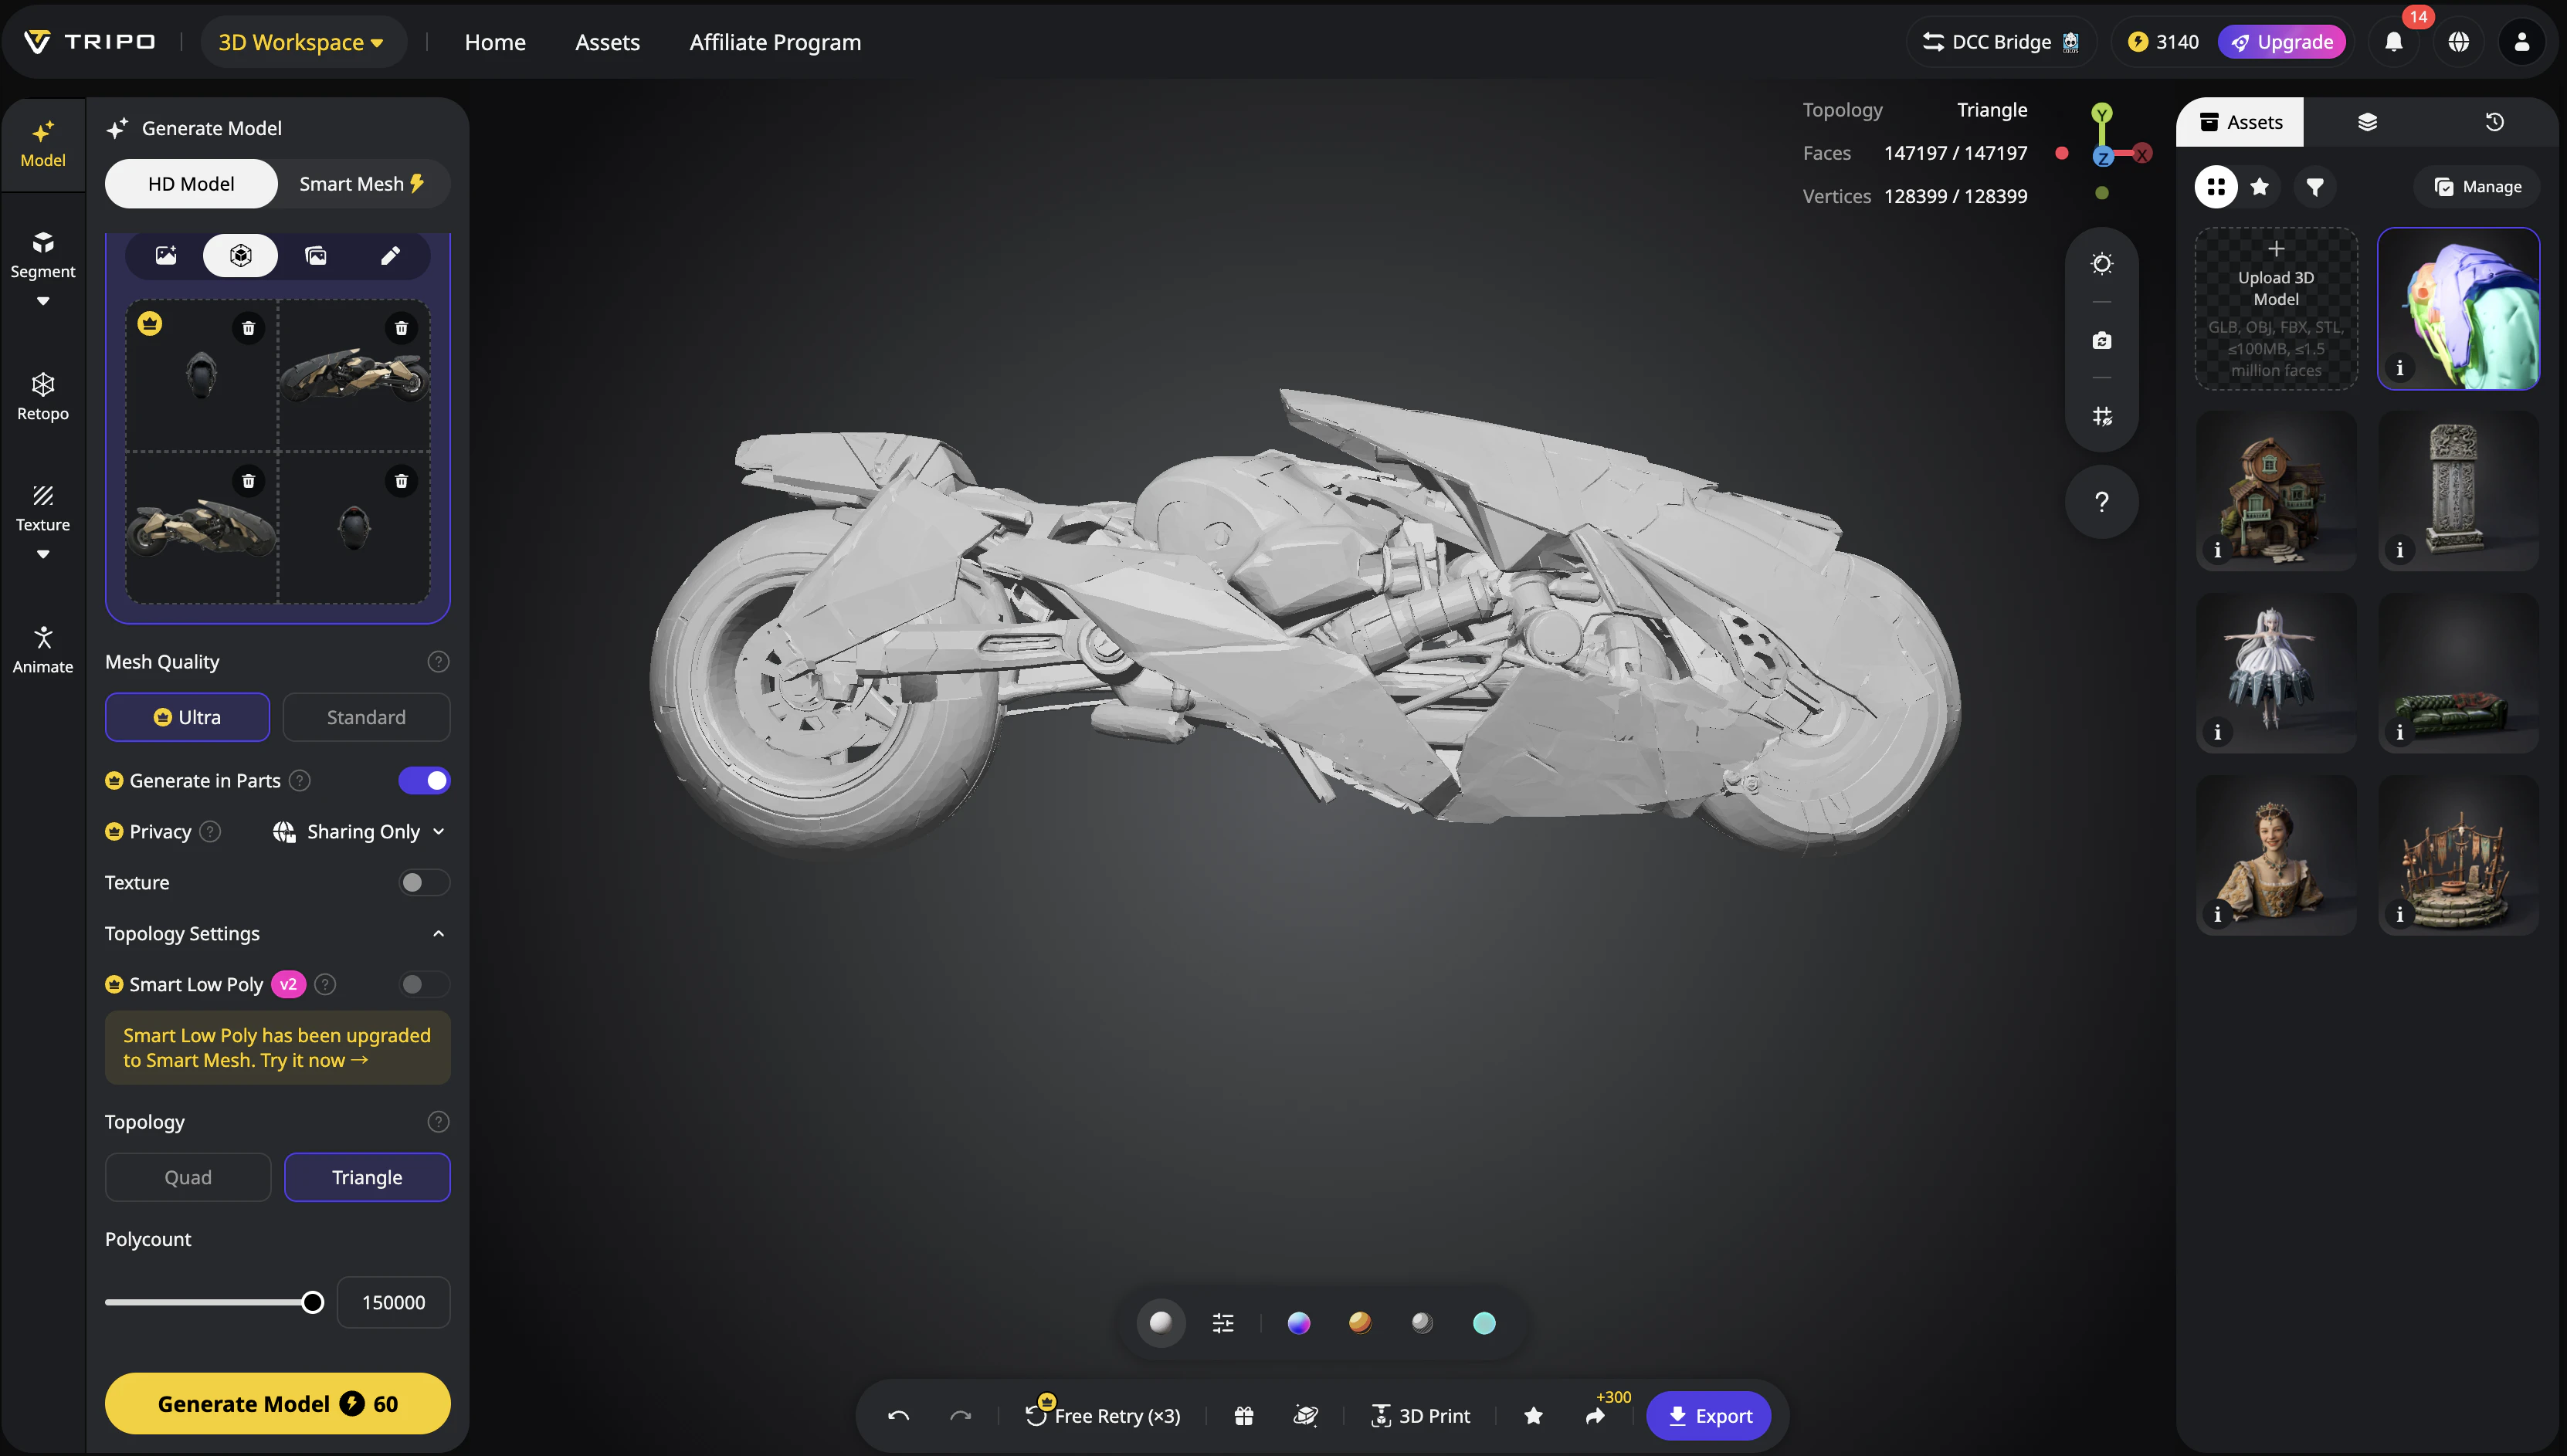Image resolution: width=2567 pixels, height=1456 pixels.
Task: Delete the front helmet view image
Action: pyautogui.click(x=248, y=328)
